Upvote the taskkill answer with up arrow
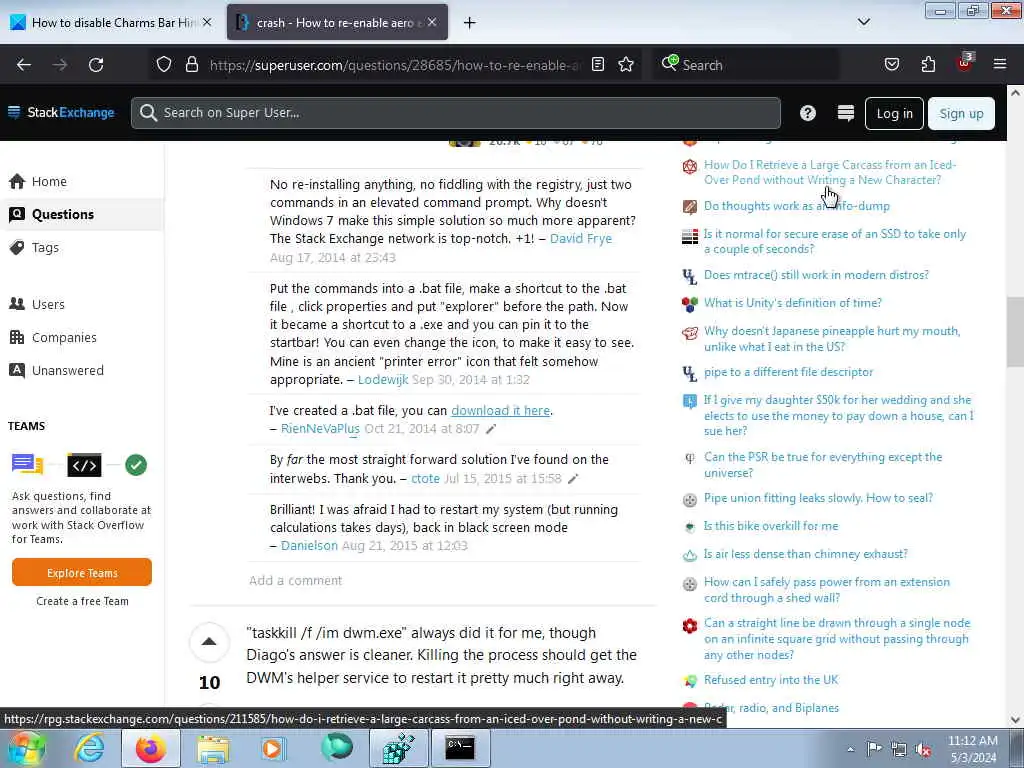Image resolution: width=1024 pixels, height=768 pixels. (209, 641)
